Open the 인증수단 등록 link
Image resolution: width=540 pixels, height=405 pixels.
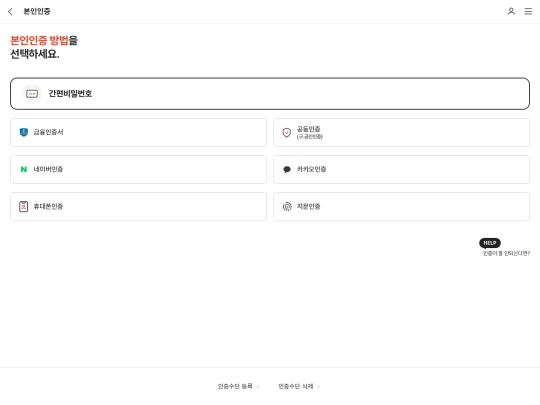click(x=235, y=386)
